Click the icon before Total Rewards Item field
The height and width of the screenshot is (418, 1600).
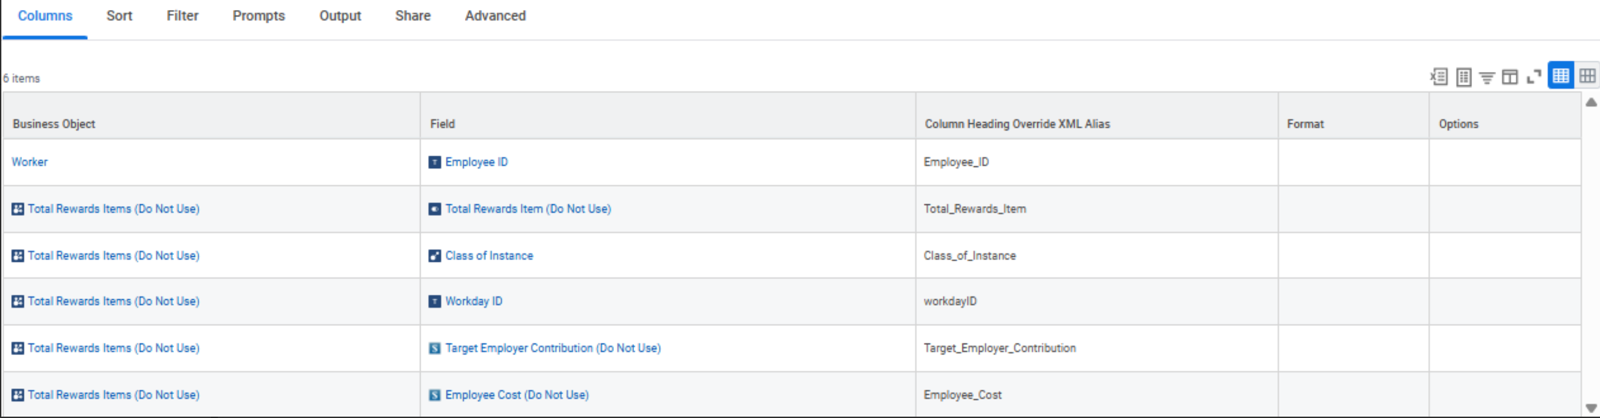pos(435,209)
